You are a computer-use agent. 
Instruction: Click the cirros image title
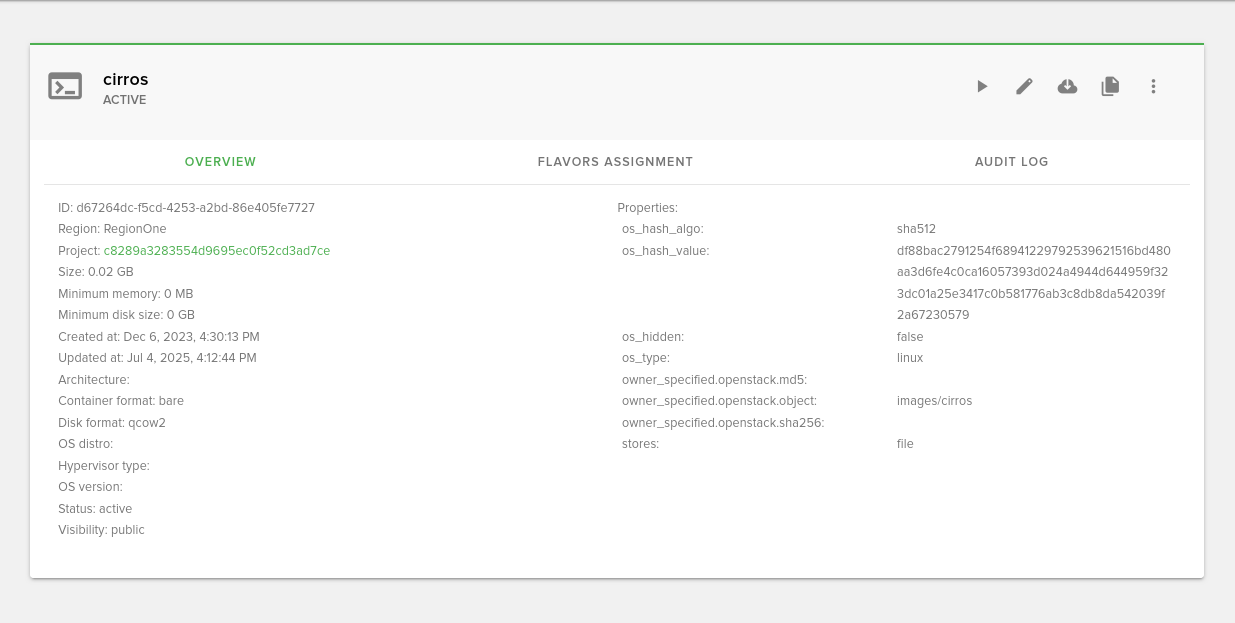click(126, 80)
